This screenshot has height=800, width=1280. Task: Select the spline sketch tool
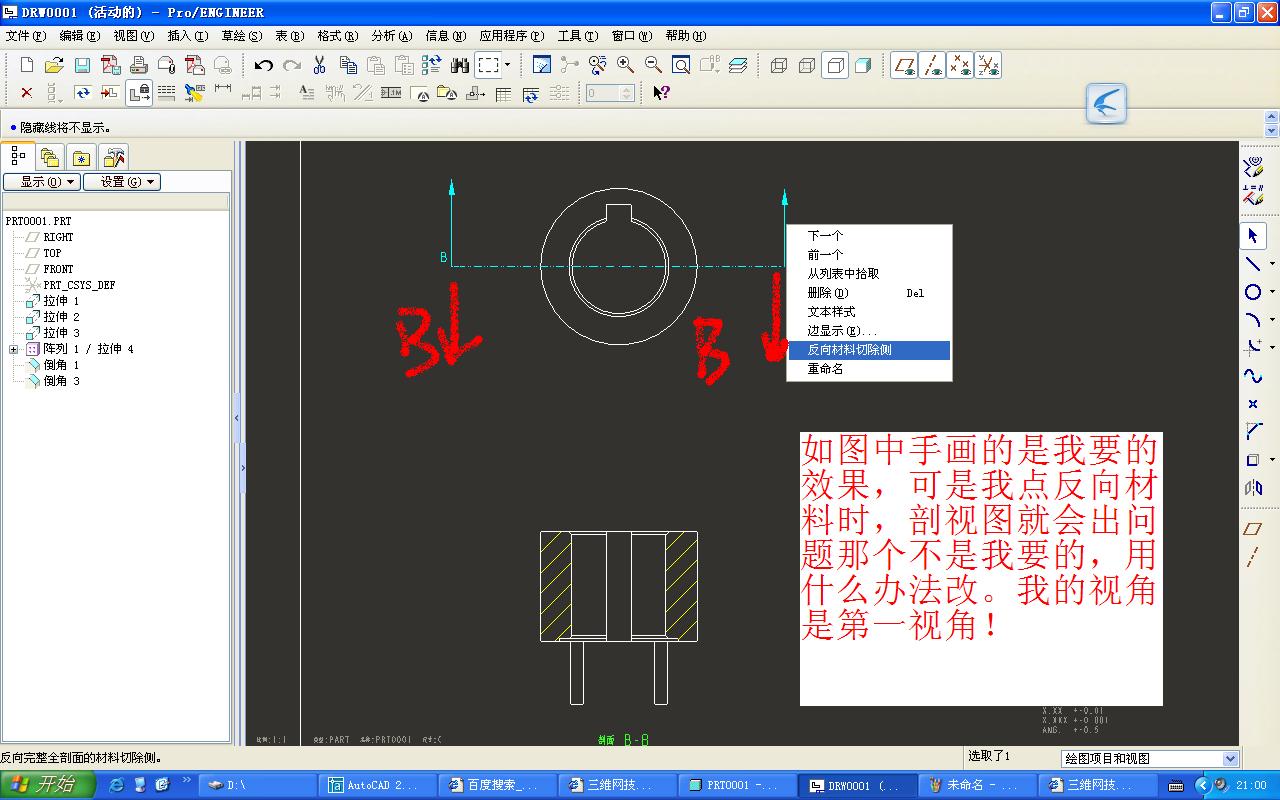point(1253,376)
